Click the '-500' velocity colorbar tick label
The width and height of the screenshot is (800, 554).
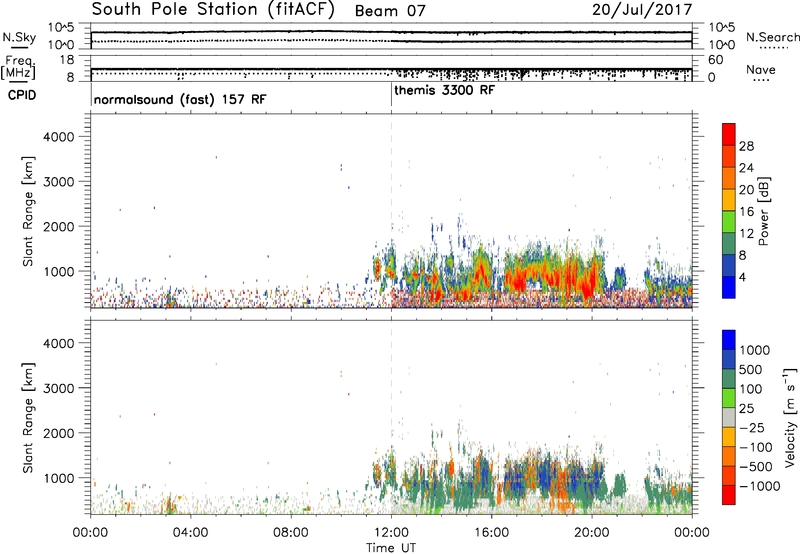pos(756,467)
